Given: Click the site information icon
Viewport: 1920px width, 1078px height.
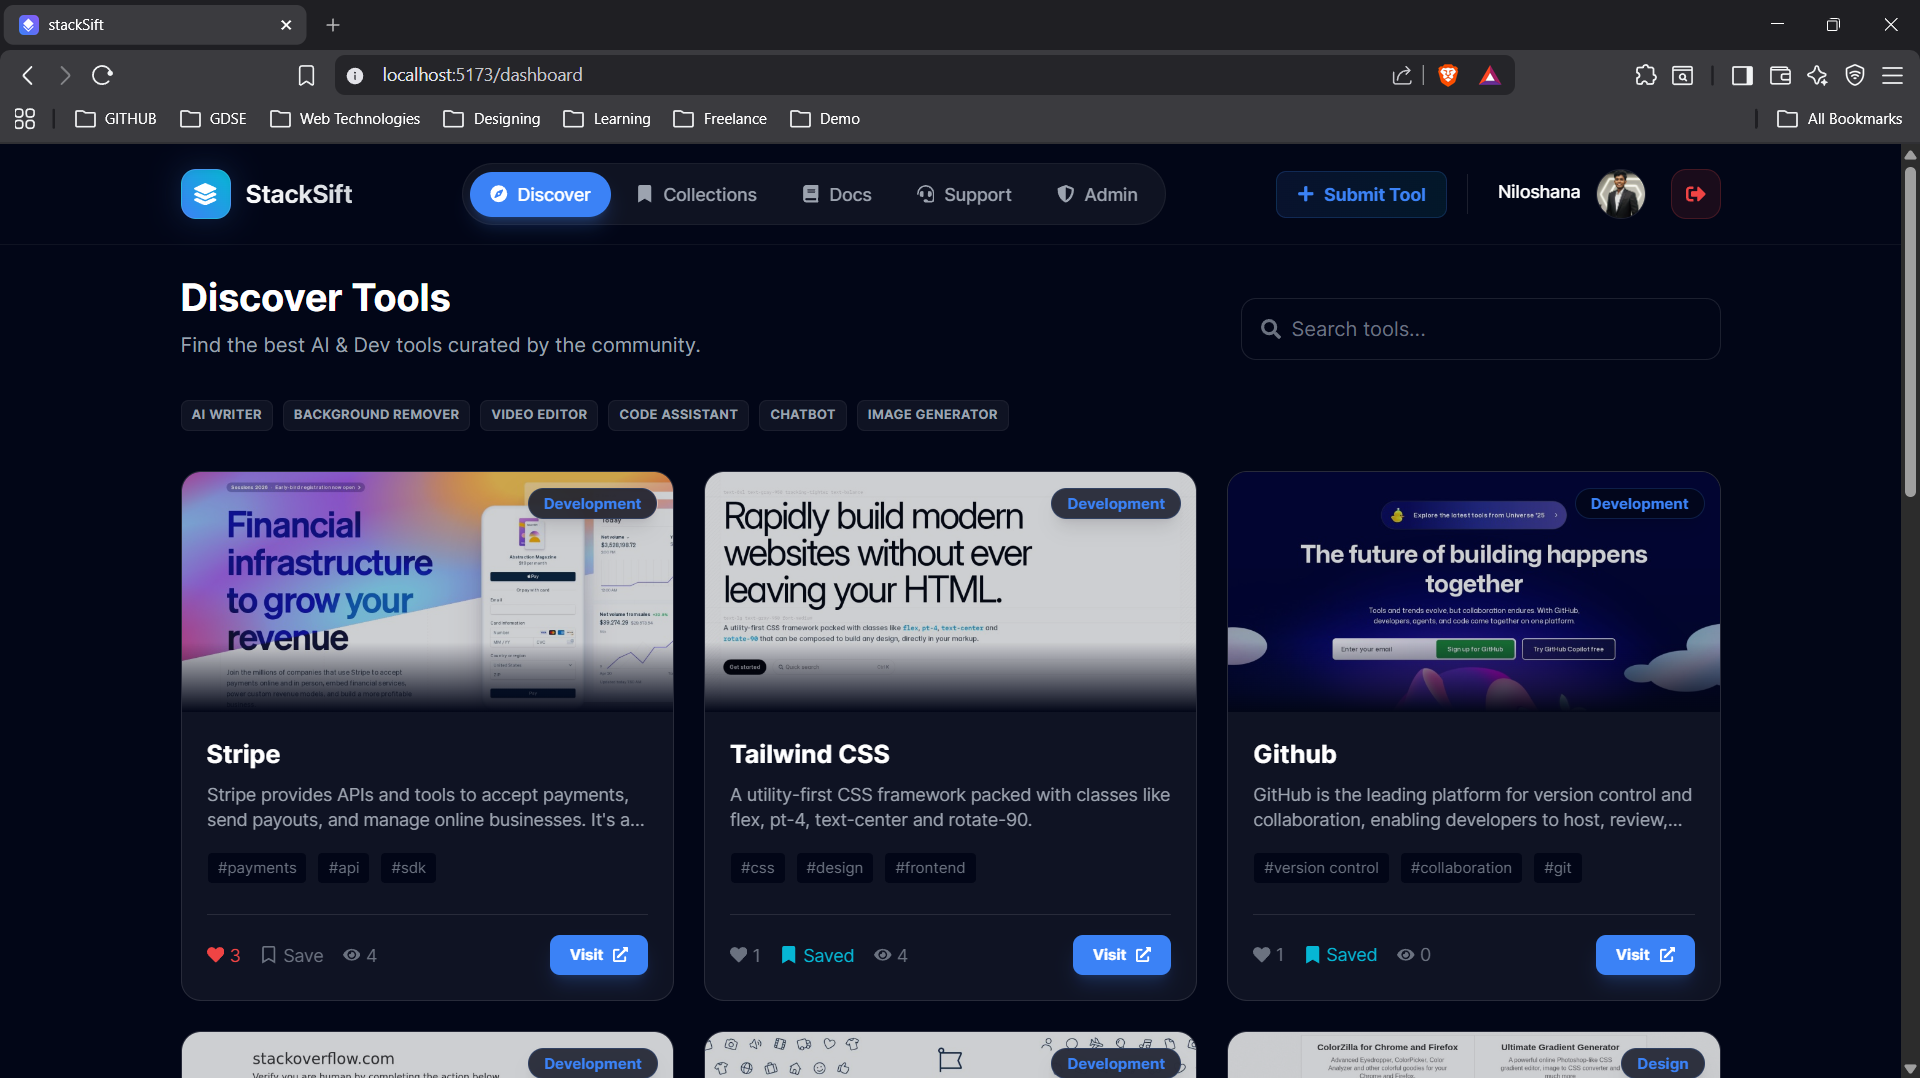Looking at the screenshot, I should pyautogui.click(x=354, y=75).
